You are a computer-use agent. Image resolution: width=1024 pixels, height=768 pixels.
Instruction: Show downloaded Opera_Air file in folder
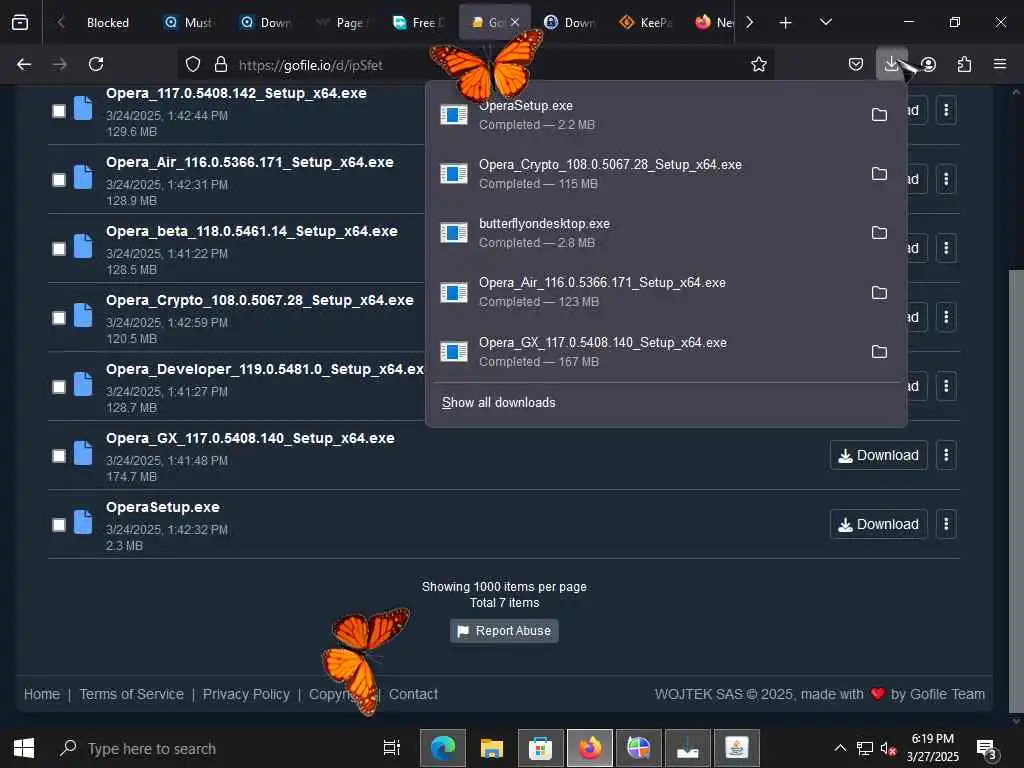pos(879,293)
